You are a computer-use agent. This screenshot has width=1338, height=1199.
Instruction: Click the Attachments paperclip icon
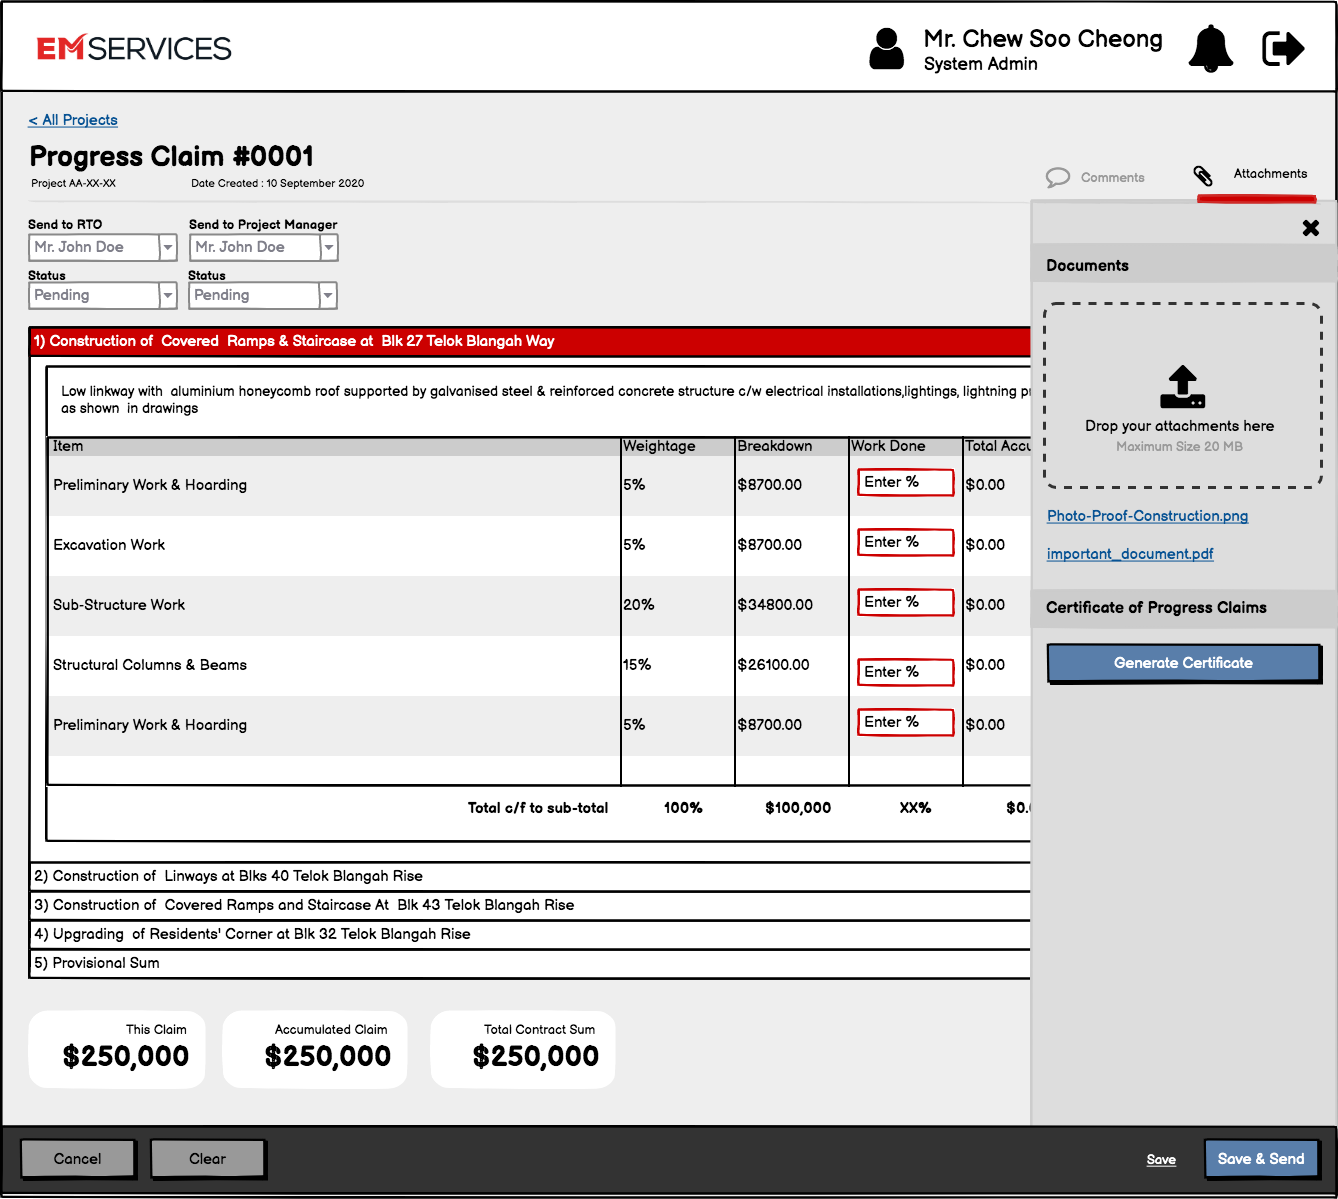[1203, 176]
